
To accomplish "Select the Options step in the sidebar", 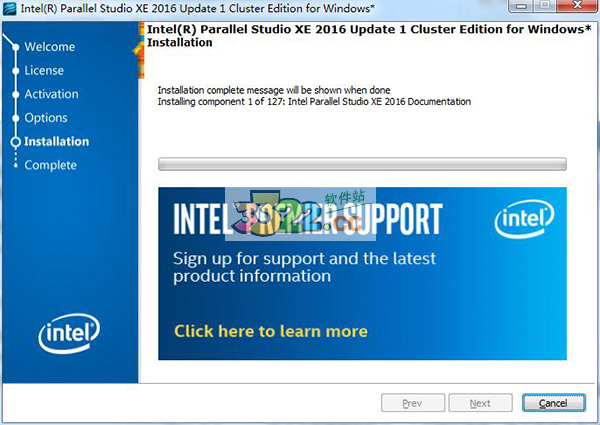I will pyautogui.click(x=46, y=118).
